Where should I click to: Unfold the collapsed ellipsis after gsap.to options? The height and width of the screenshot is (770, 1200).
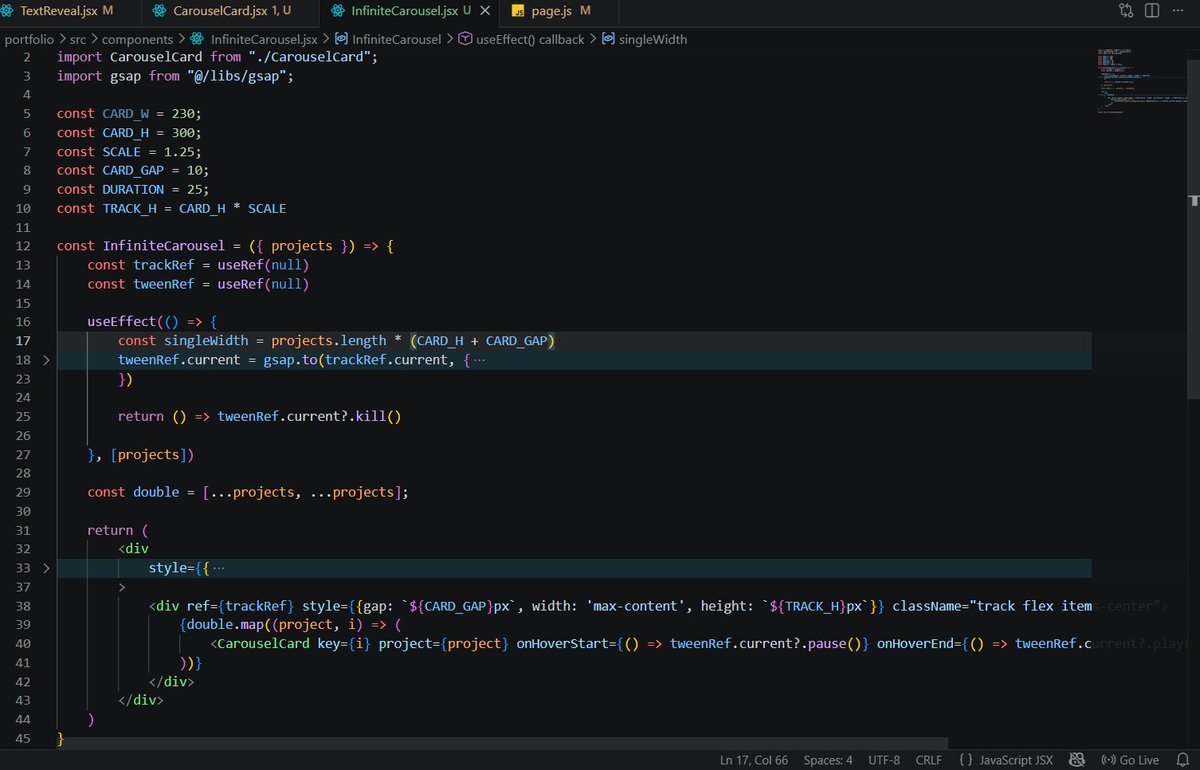[x=479, y=360]
